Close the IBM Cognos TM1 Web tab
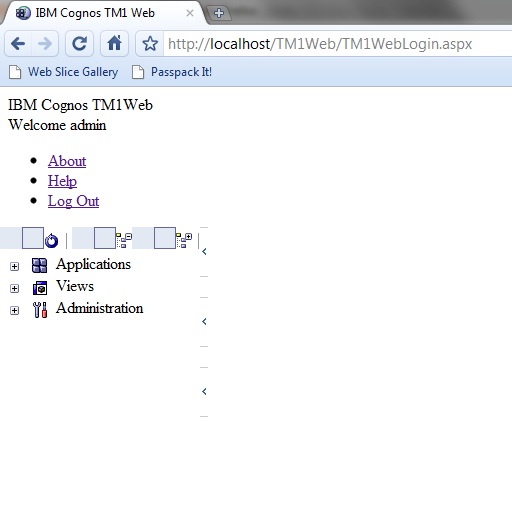 click(x=190, y=13)
